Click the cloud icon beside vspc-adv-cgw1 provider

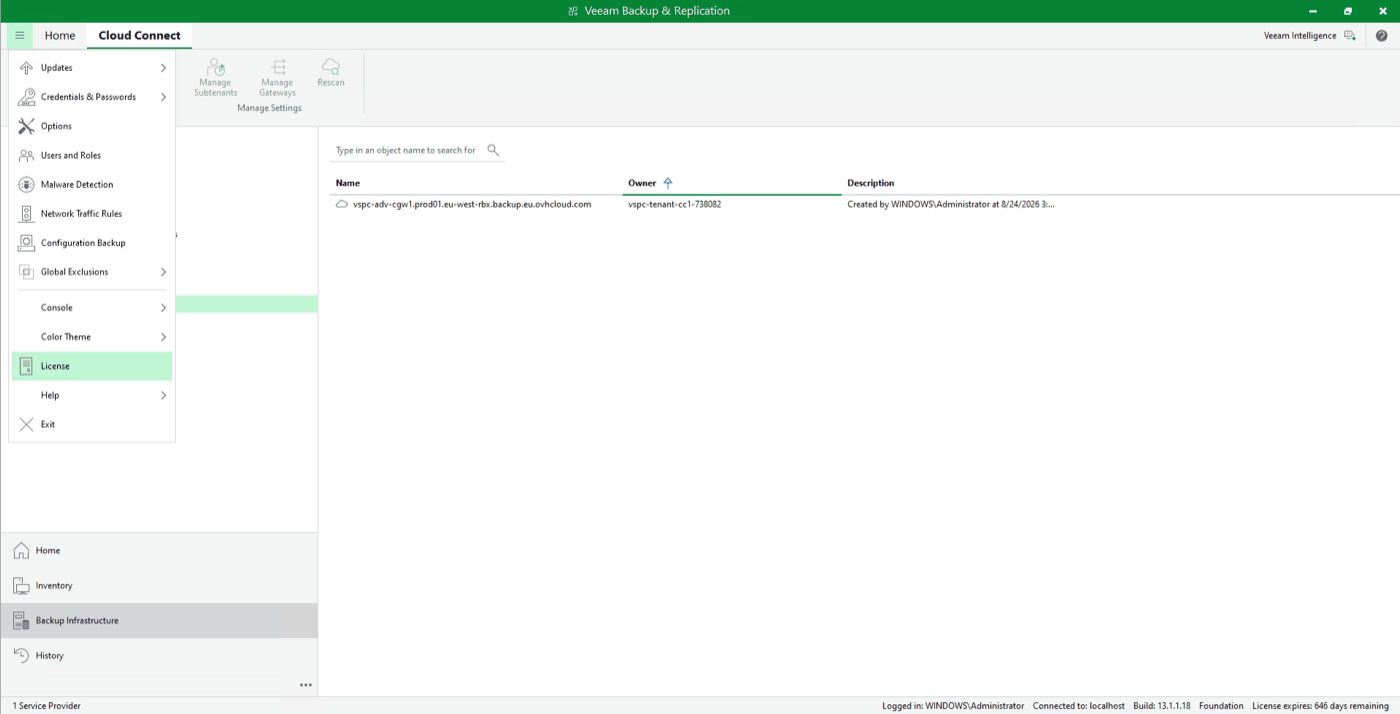(x=342, y=204)
